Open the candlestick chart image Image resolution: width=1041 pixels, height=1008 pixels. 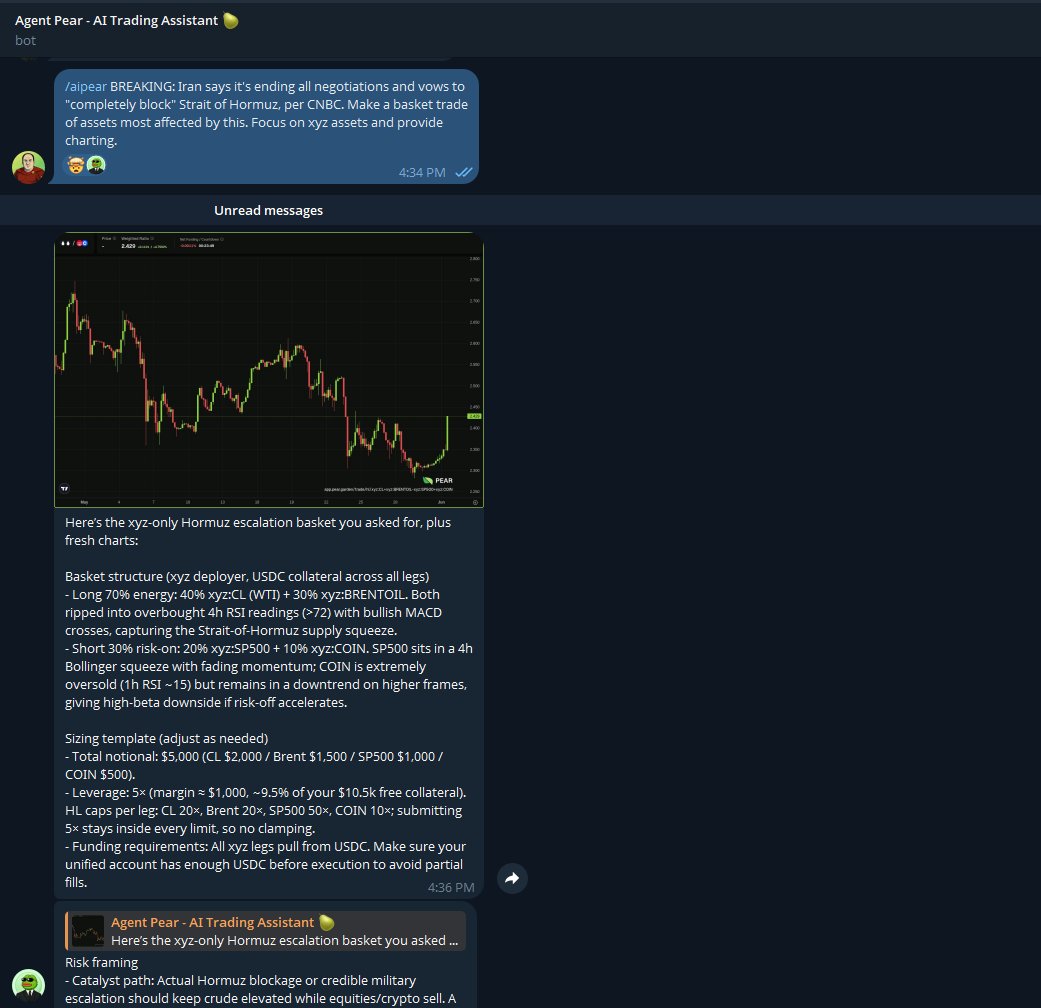(x=269, y=370)
